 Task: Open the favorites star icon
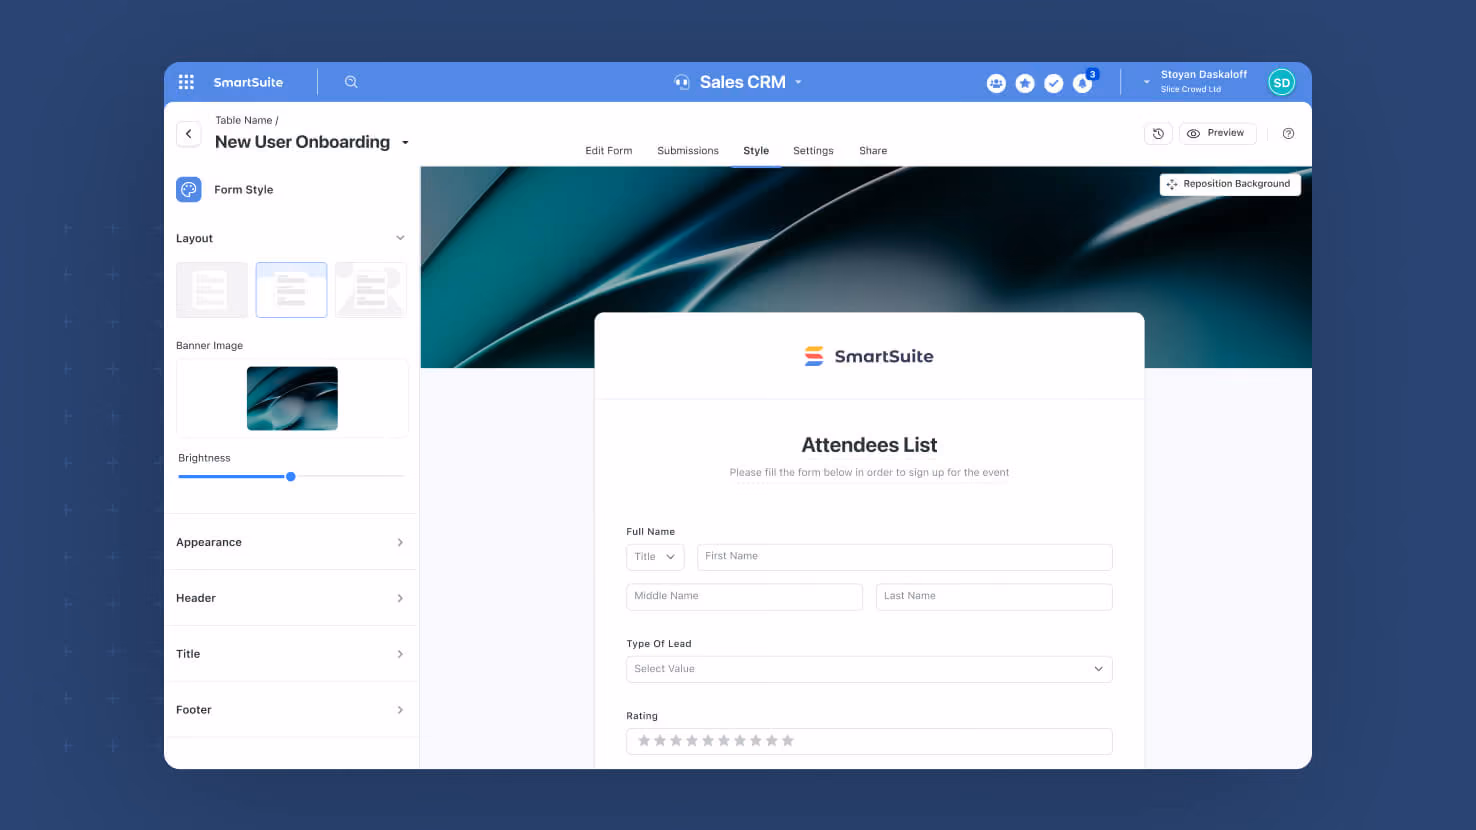1025,83
